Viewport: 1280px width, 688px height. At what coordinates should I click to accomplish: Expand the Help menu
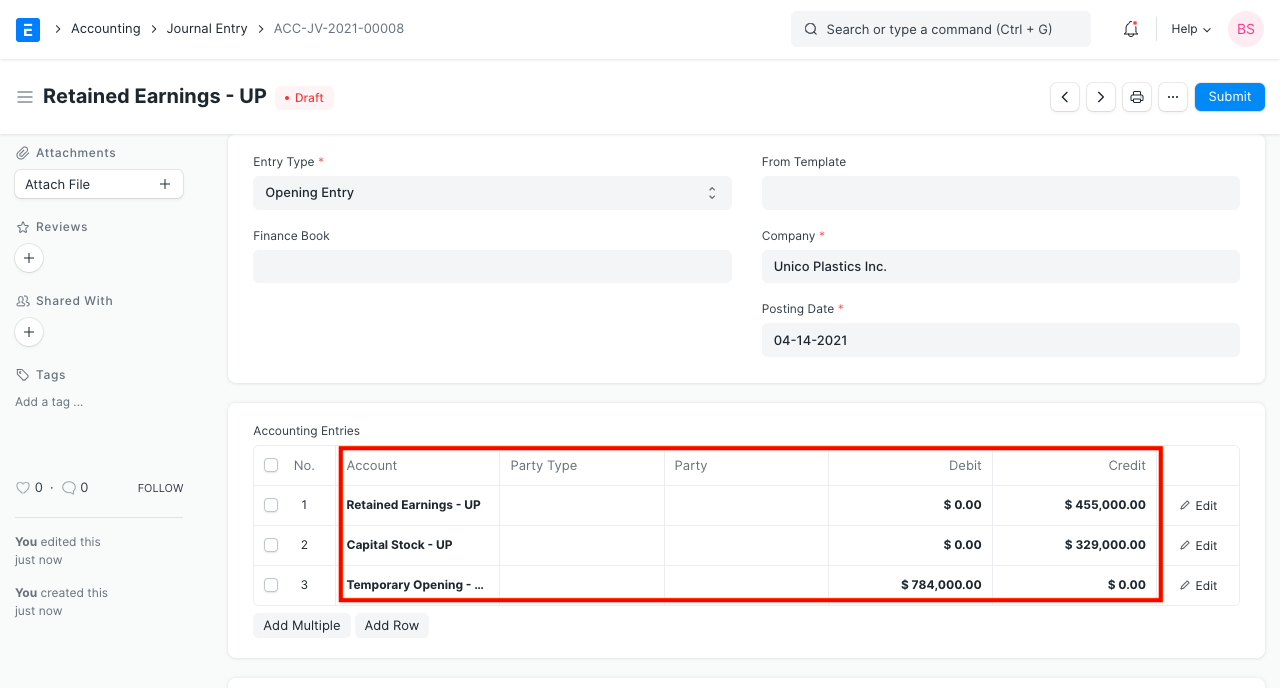coord(1190,28)
